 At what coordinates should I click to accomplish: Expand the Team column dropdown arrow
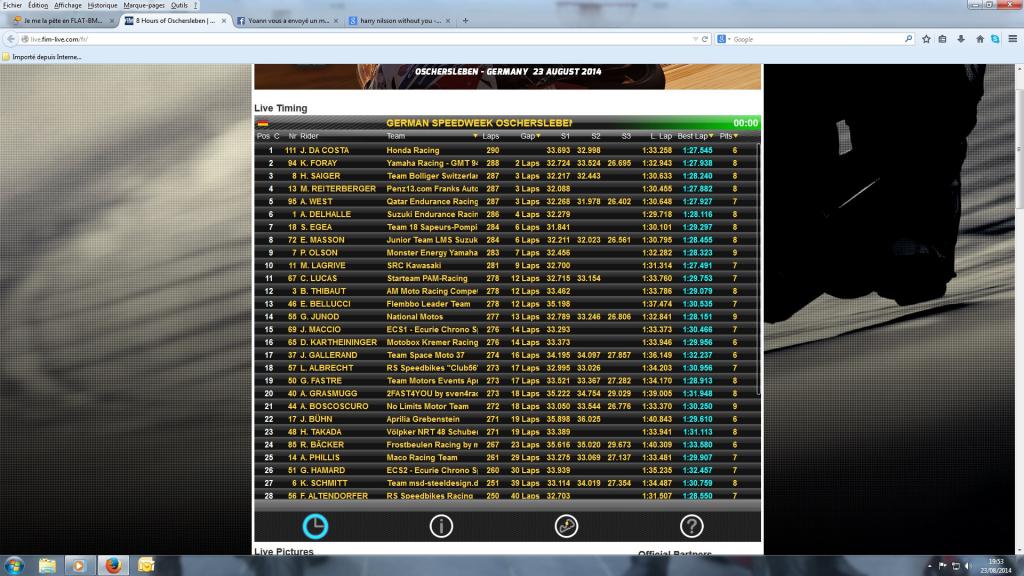(475, 136)
